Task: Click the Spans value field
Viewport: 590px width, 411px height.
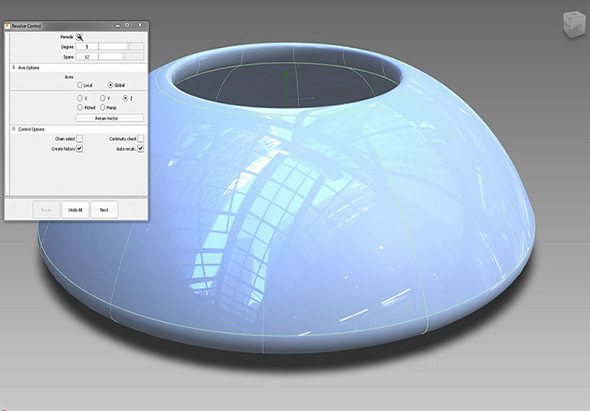Action: [87, 57]
